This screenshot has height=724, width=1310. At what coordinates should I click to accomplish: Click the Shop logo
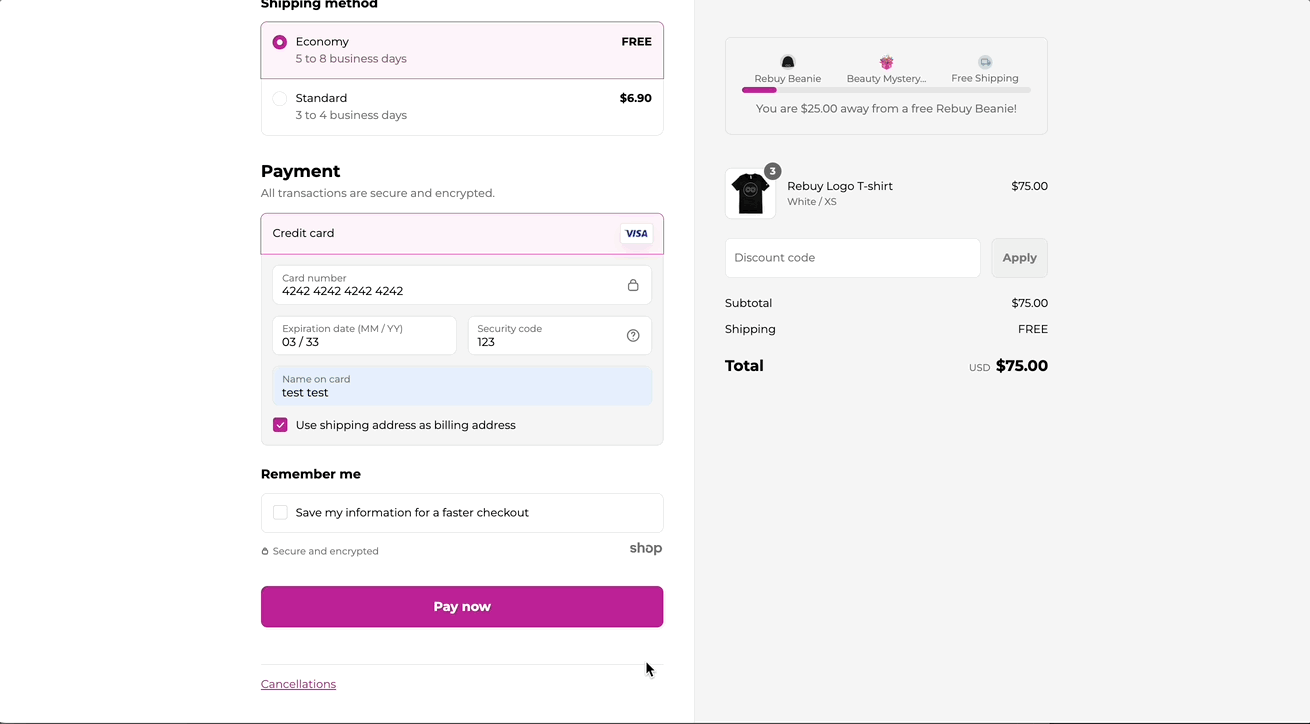646,548
